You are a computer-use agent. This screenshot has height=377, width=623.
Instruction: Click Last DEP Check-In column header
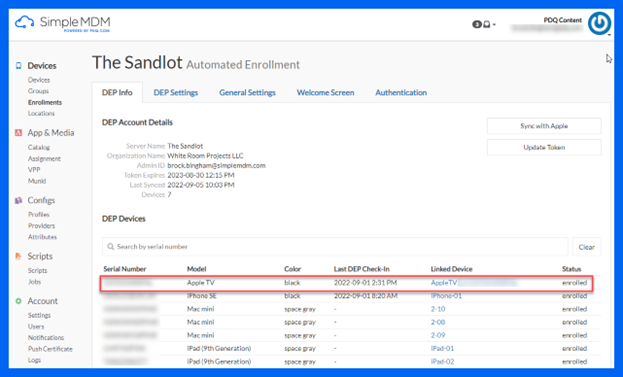coord(362,269)
